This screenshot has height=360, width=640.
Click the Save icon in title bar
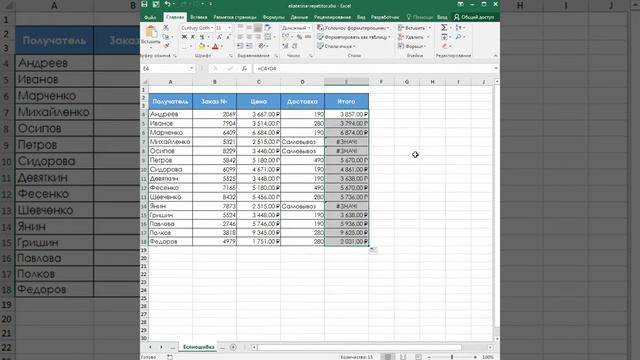144,4
